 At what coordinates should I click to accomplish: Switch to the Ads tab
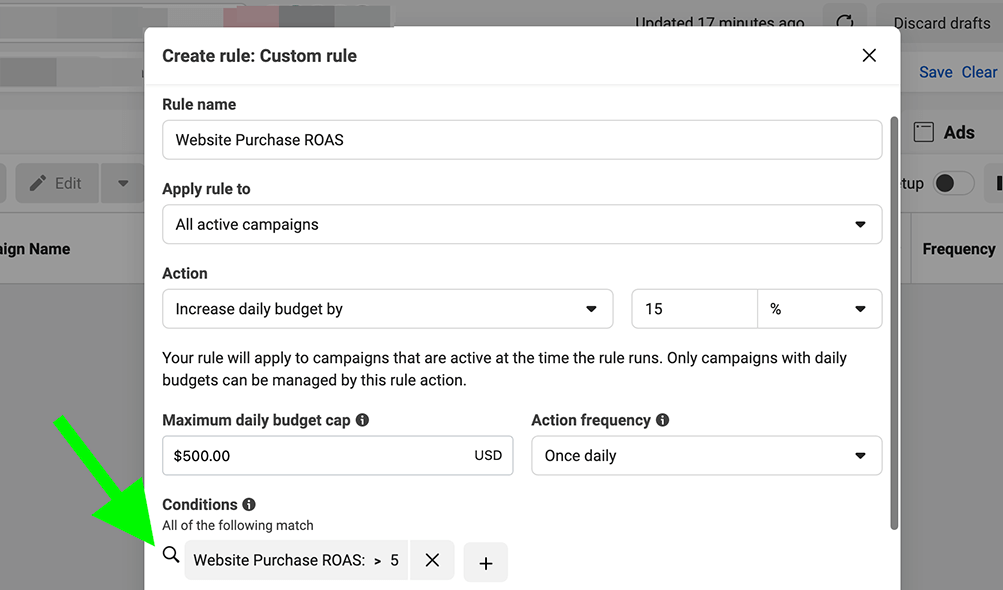(945, 132)
